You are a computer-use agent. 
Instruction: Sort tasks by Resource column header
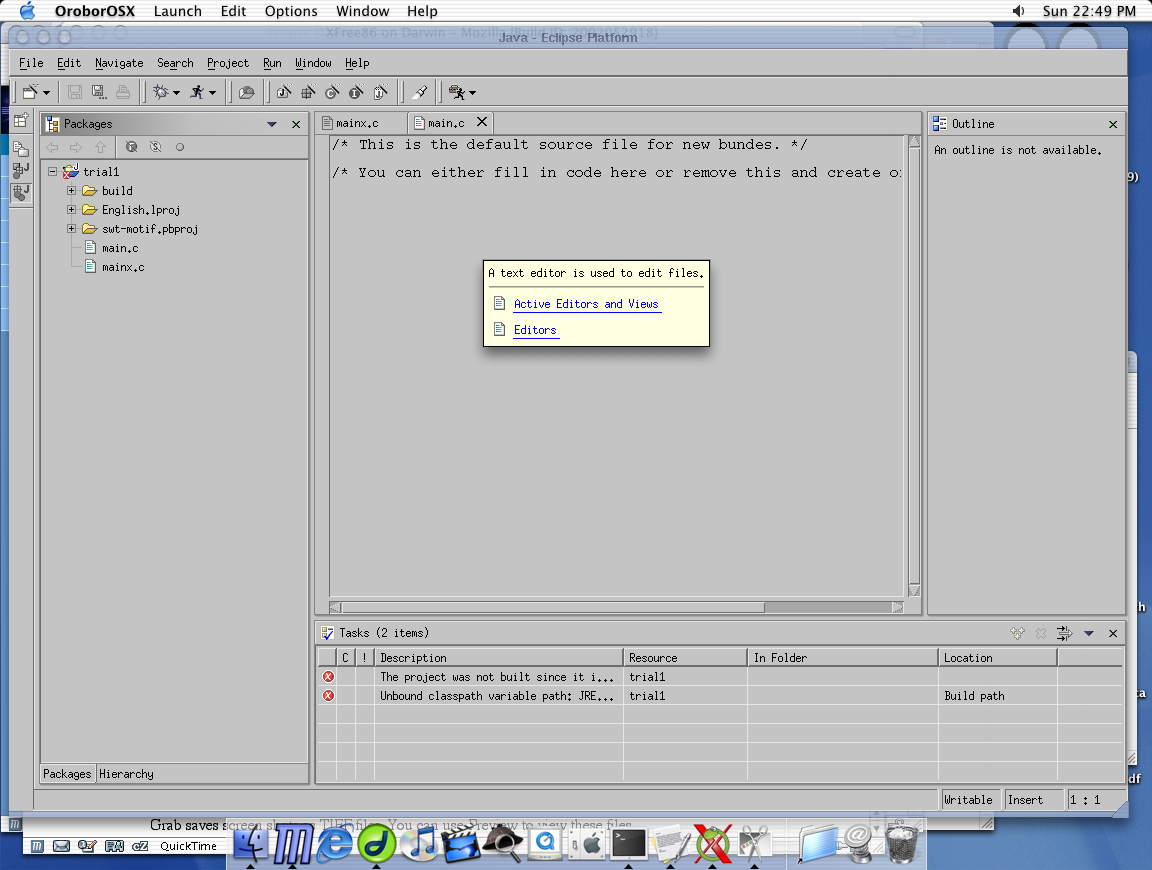point(685,658)
